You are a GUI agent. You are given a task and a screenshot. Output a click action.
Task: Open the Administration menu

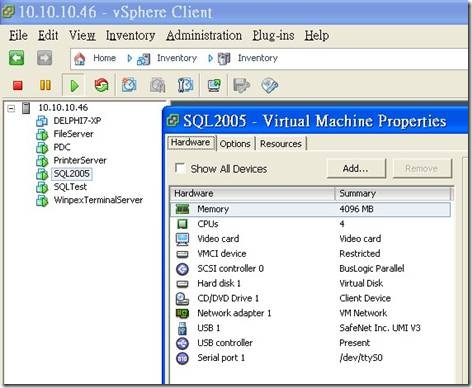[204, 35]
